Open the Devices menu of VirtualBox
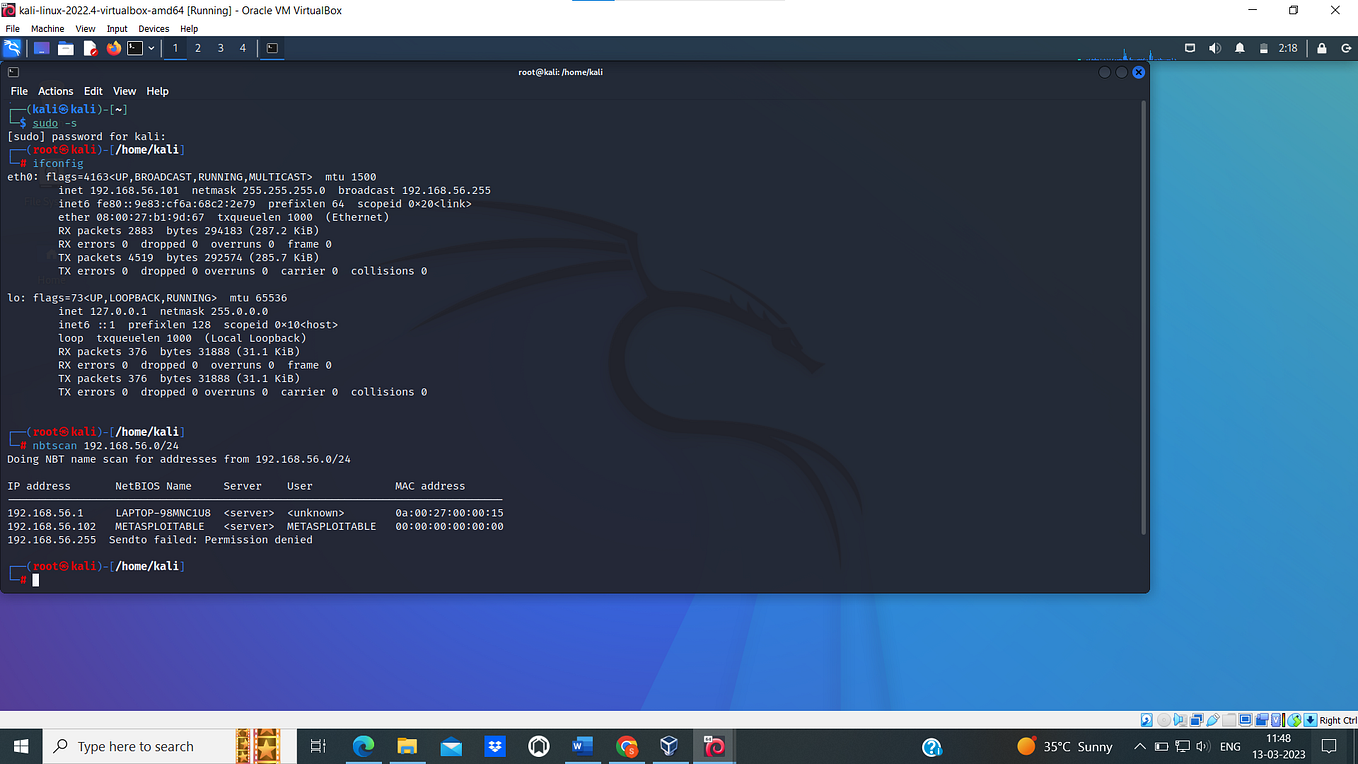Image resolution: width=1358 pixels, height=764 pixels. coord(153,28)
